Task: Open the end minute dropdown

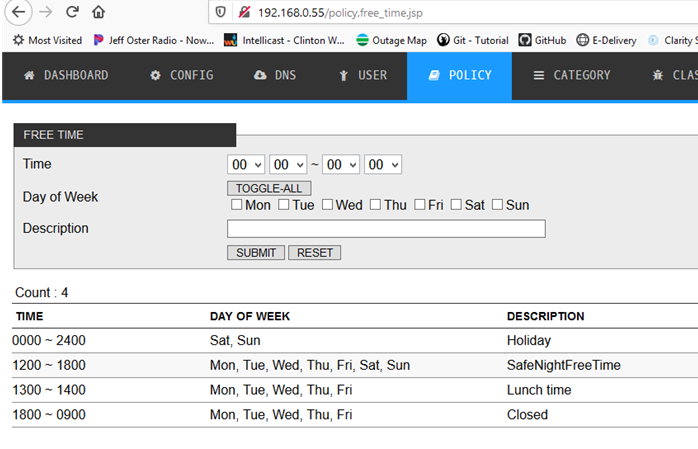Action: point(382,164)
